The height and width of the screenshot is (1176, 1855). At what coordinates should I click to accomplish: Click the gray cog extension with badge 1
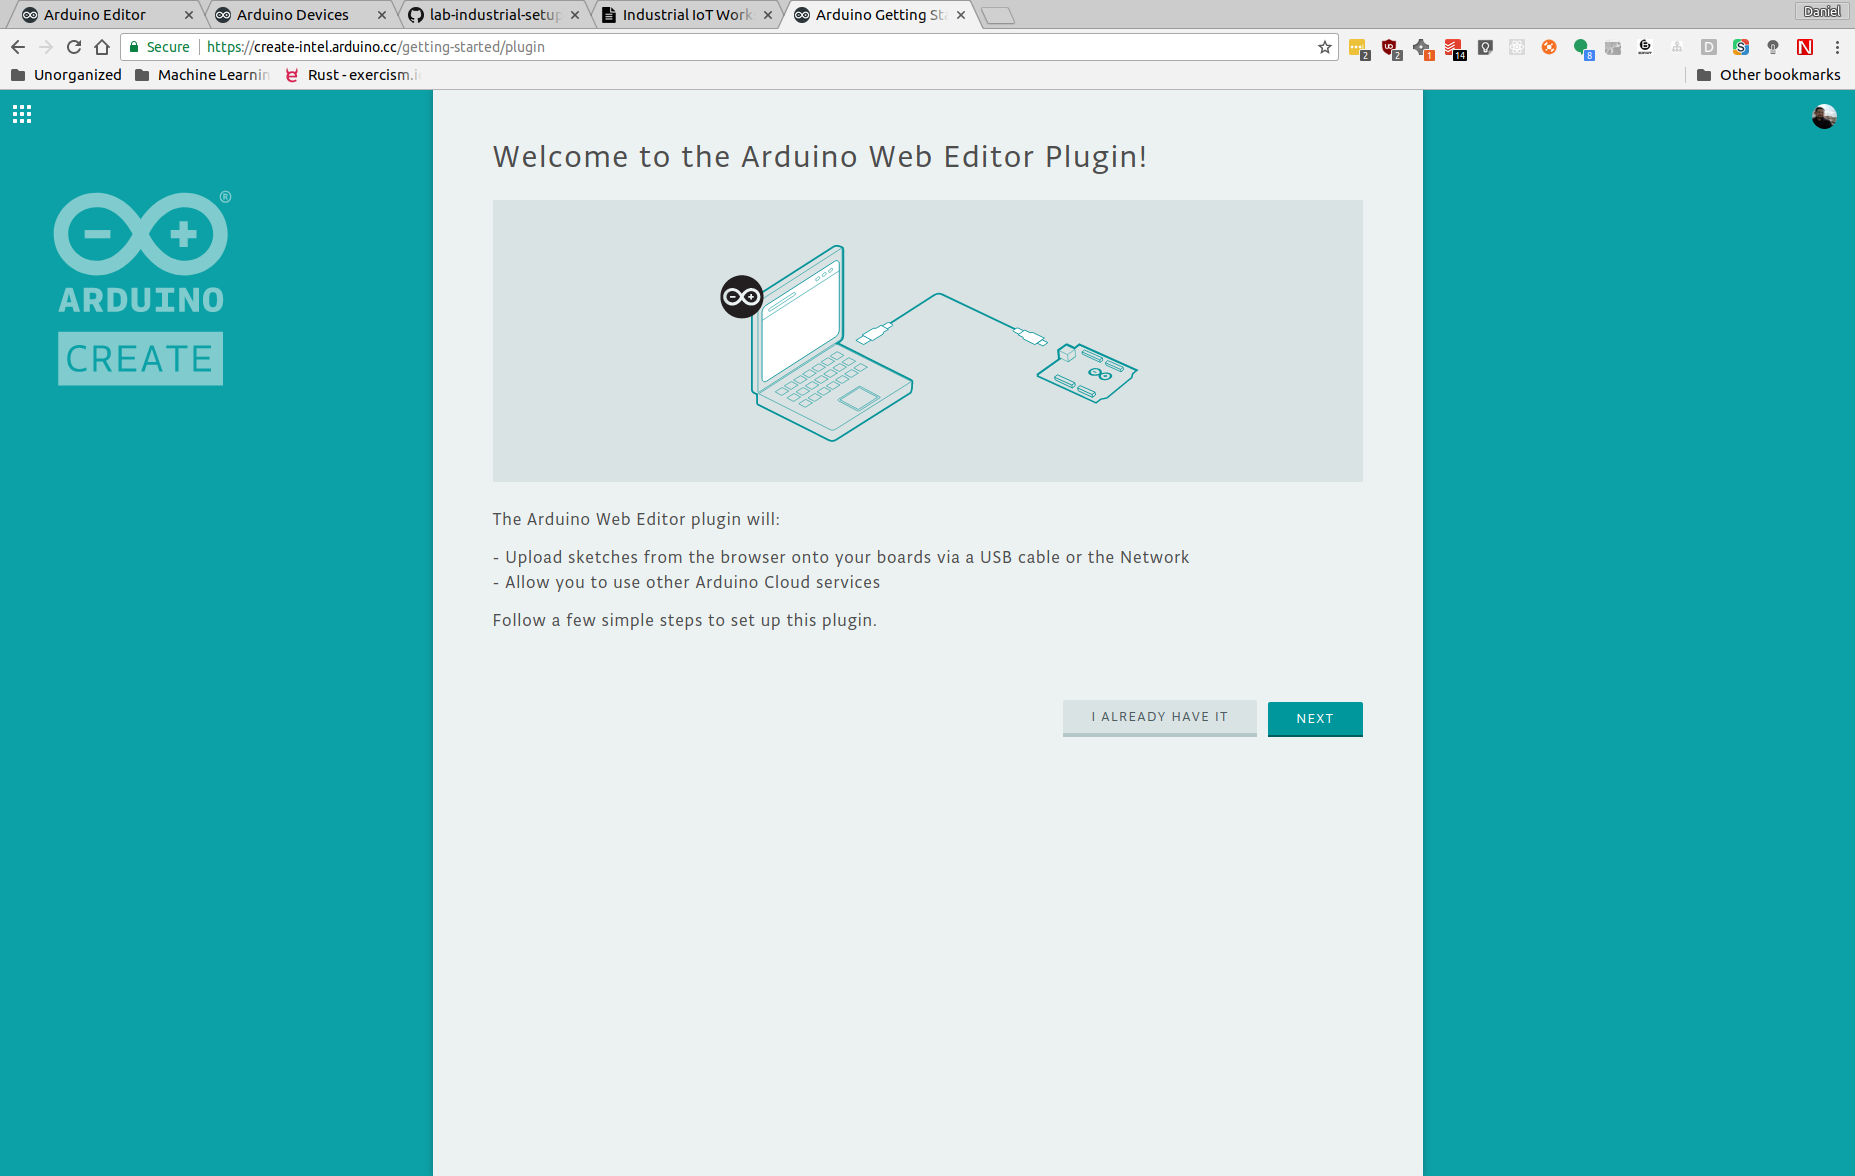click(1422, 47)
